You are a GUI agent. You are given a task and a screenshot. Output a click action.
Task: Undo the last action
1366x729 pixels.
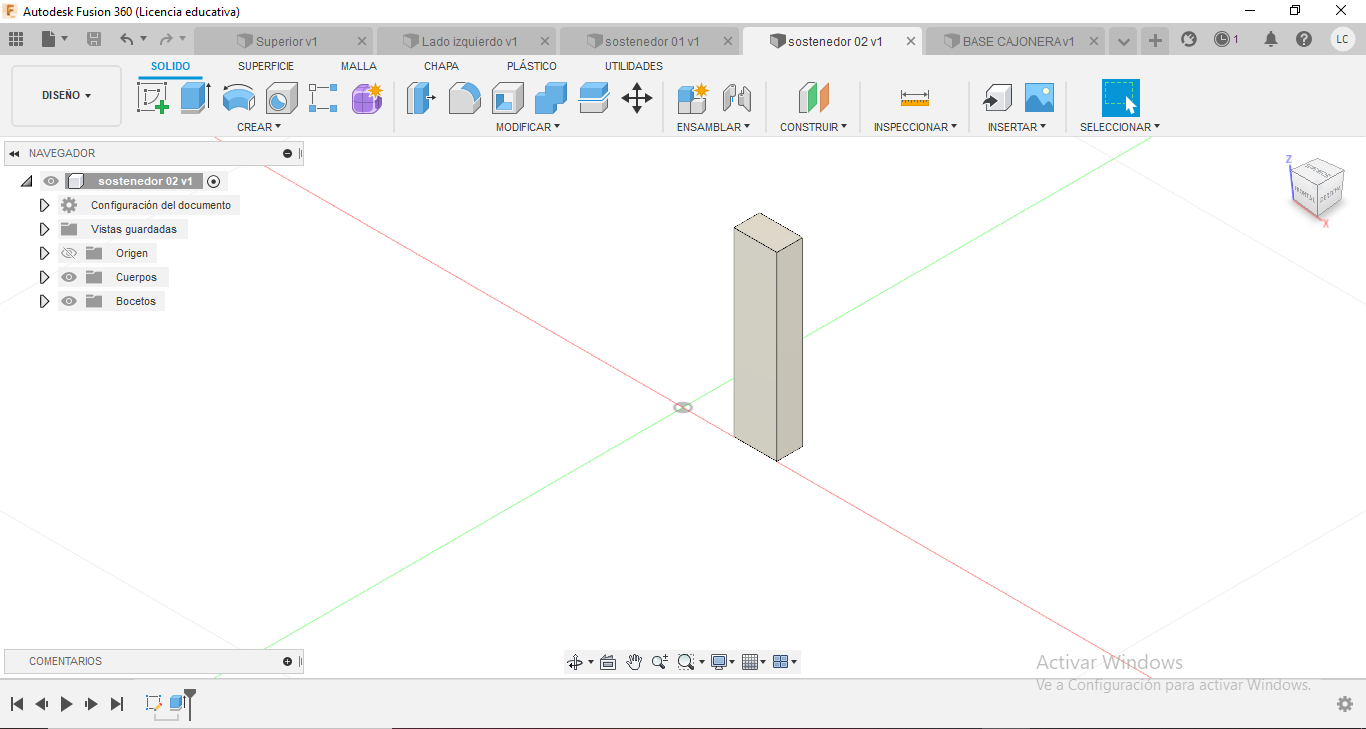[127, 39]
